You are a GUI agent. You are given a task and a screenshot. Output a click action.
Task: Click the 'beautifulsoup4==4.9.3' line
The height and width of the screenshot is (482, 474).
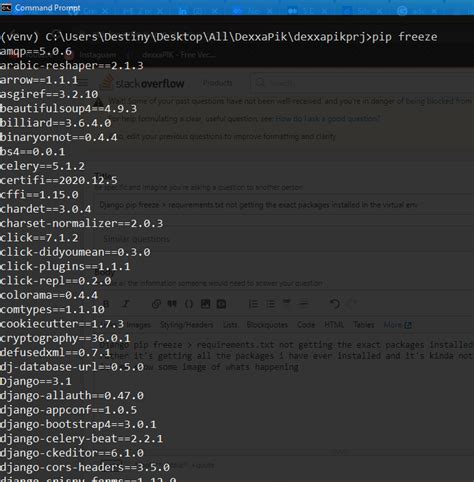(68, 109)
